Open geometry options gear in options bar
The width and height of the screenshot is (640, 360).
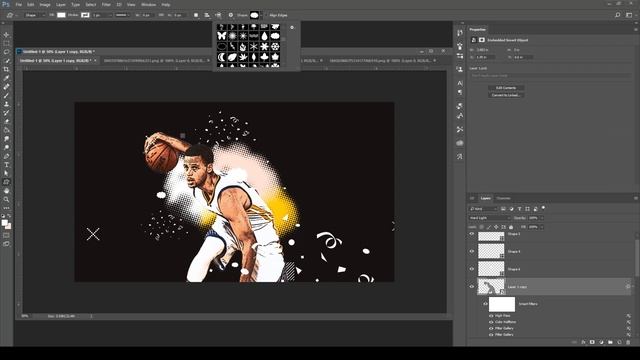click(231, 15)
